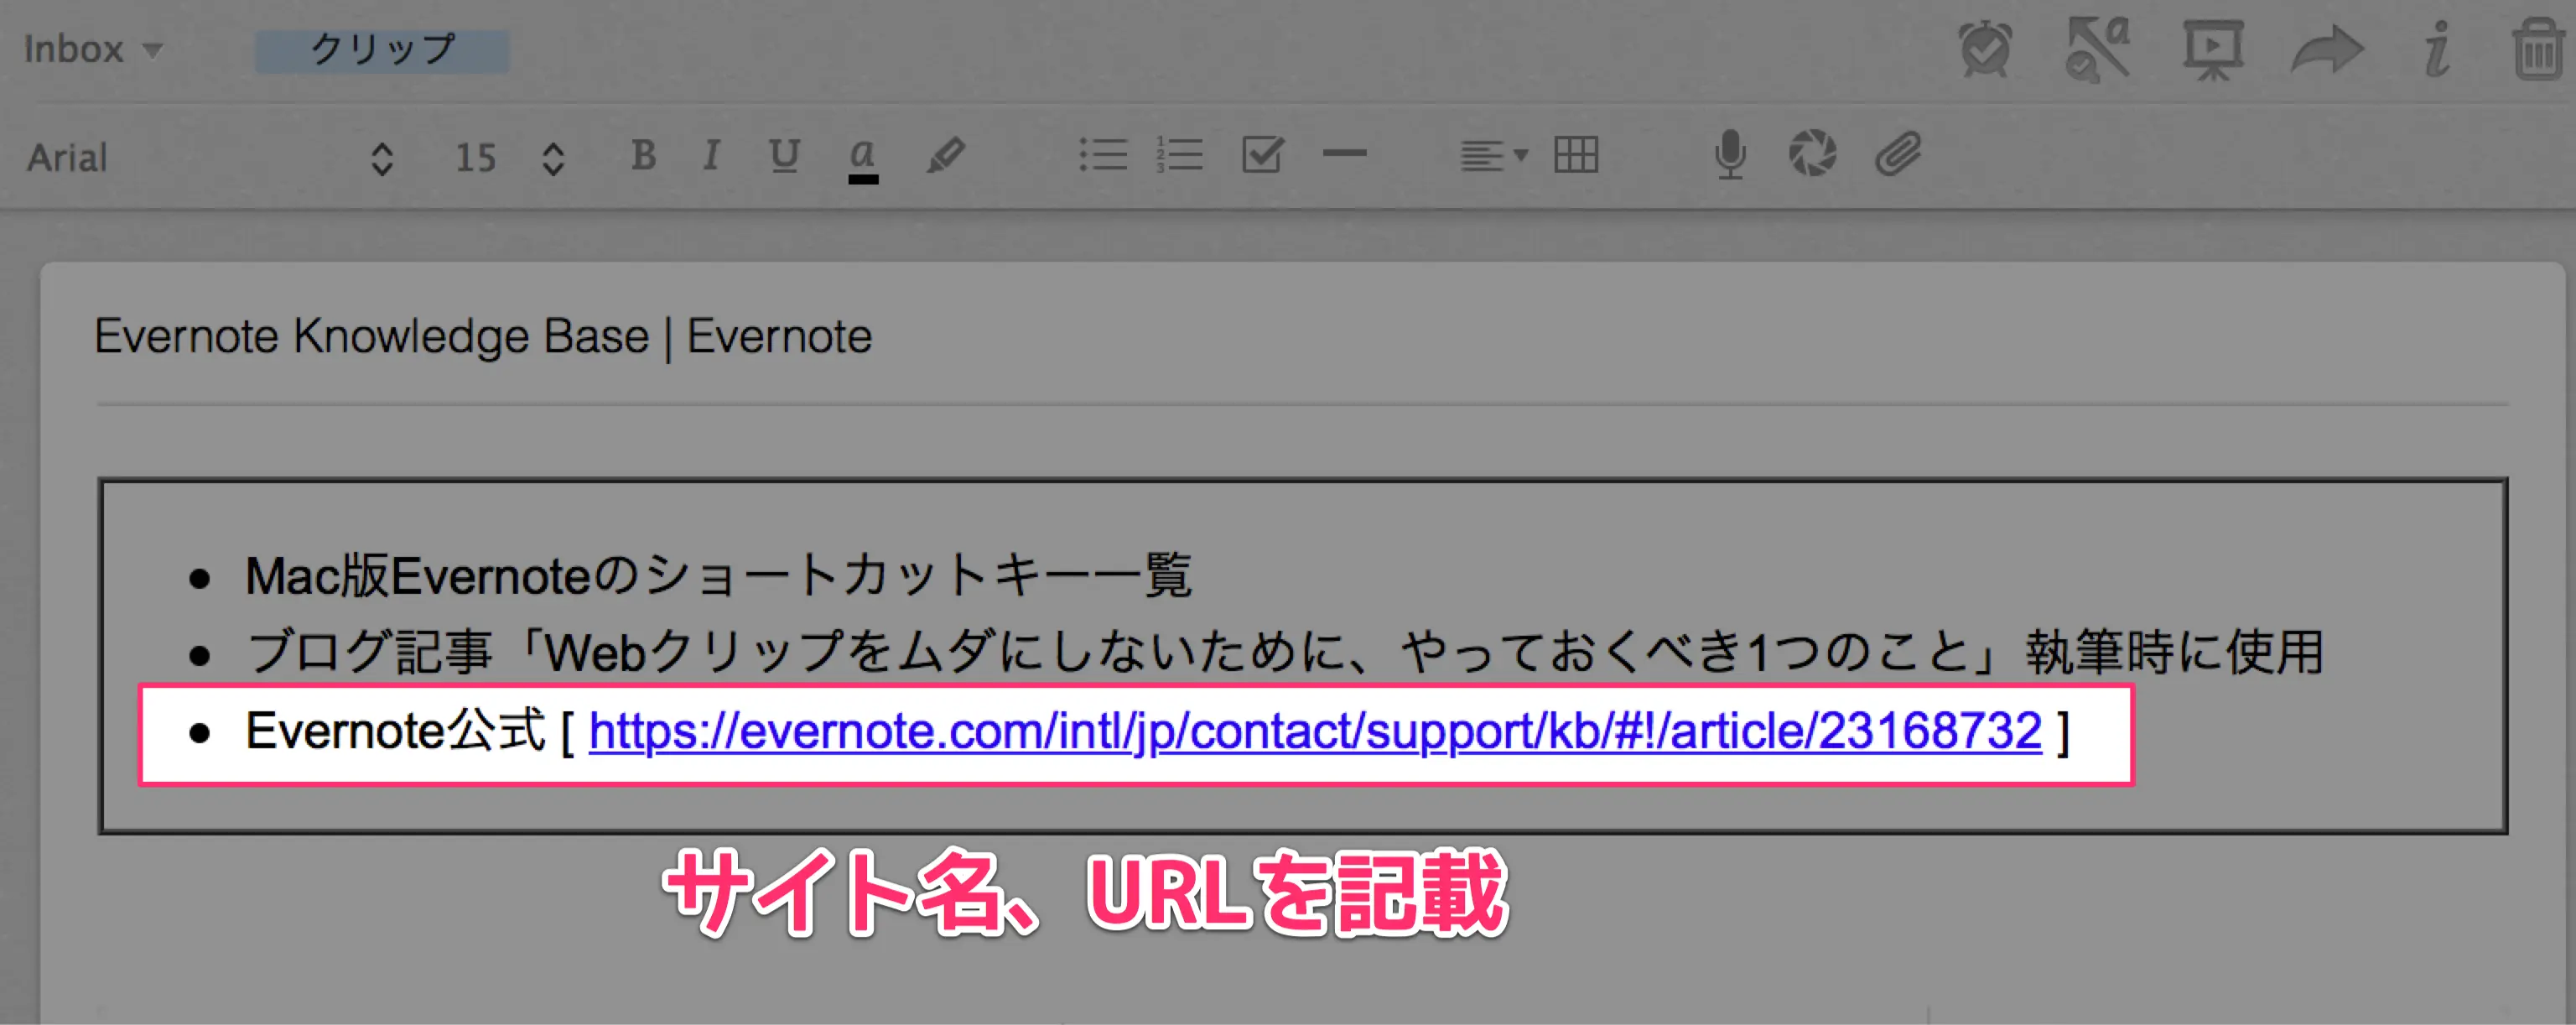The height and width of the screenshot is (1025, 2576).
Task: Open the paragraph alignment dropdown
Action: point(1490,155)
